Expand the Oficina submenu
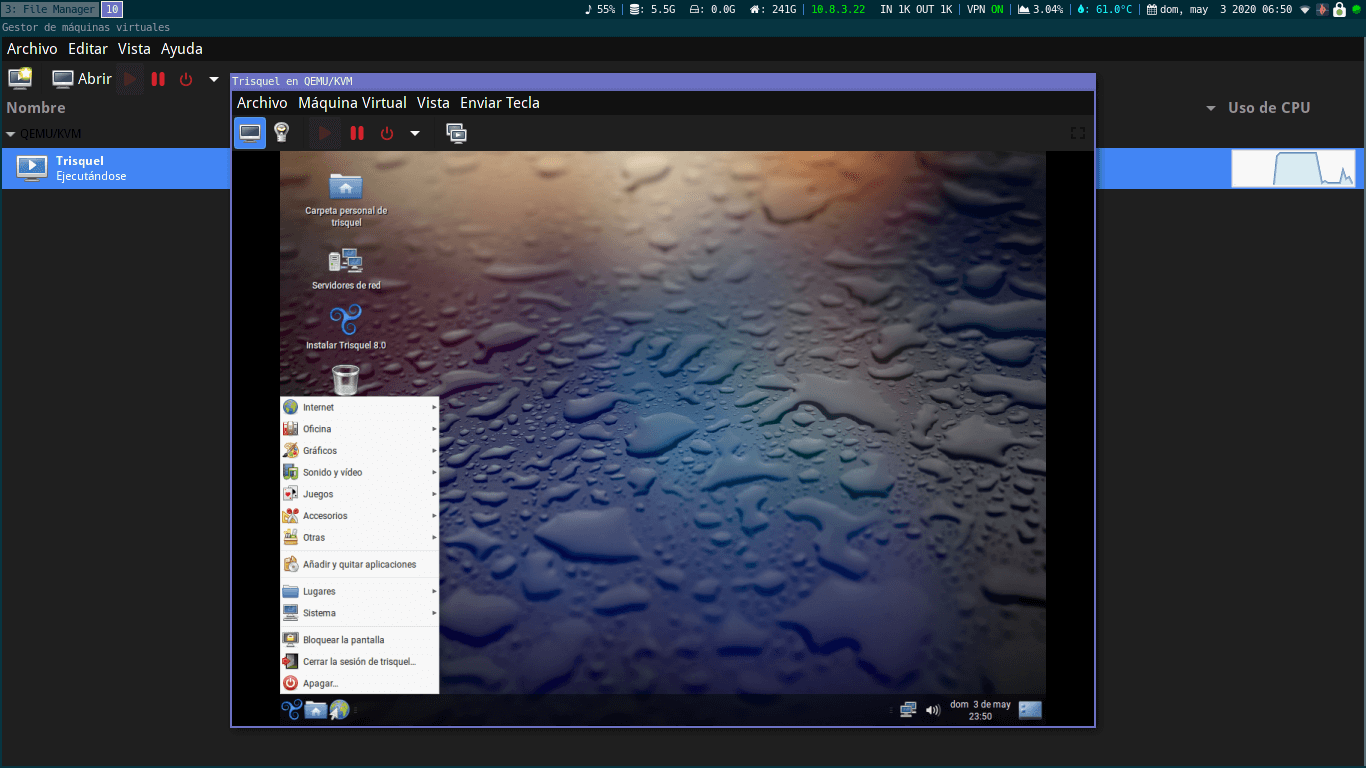 tap(360, 429)
